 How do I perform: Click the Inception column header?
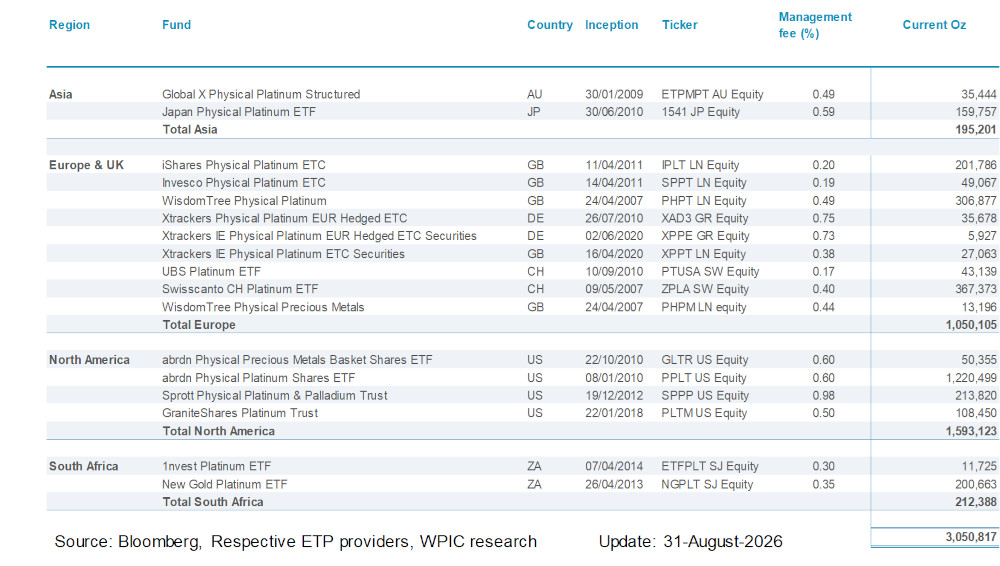point(611,25)
